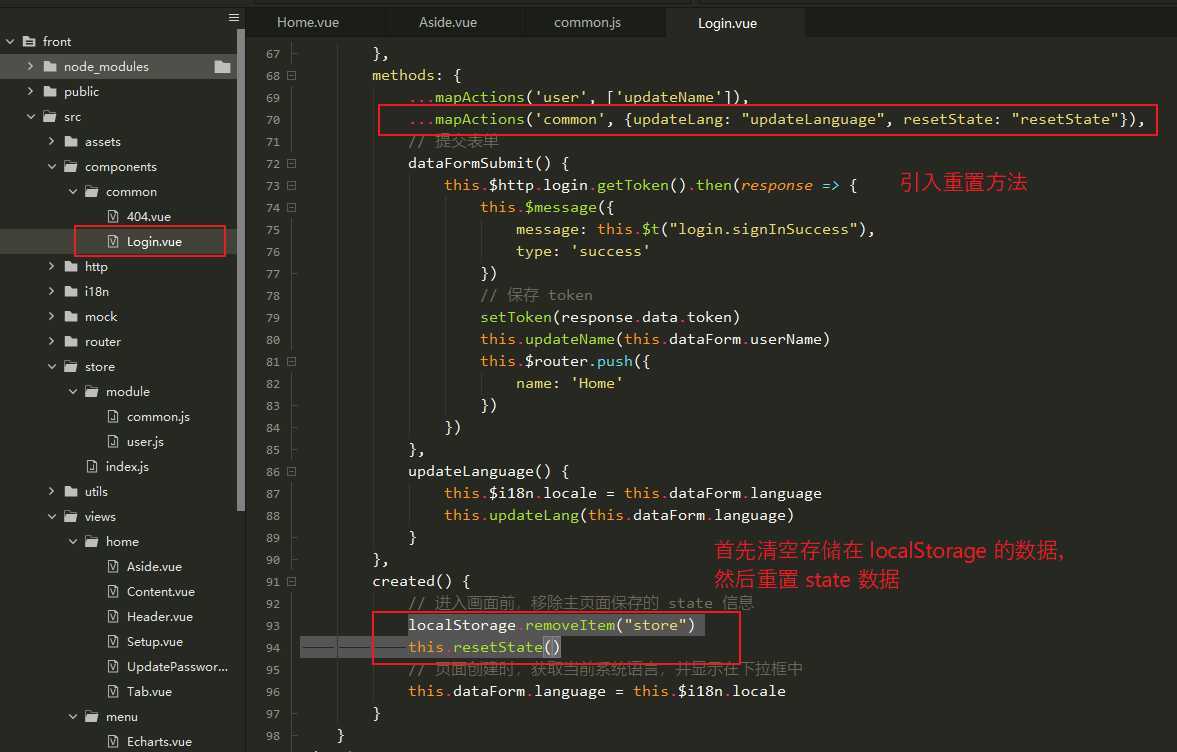Viewport: 1177px width, 752px height.
Task: Open UpdatePasswor... file in the tree
Action: (177, 666)
